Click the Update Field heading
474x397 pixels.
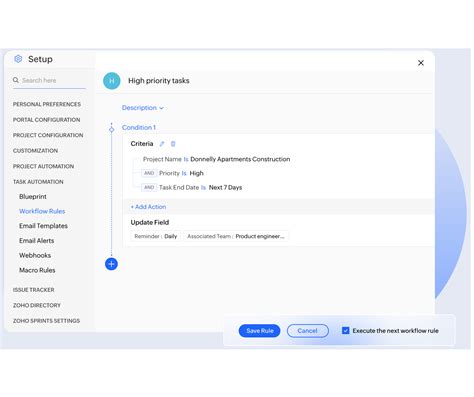[150, 222]
